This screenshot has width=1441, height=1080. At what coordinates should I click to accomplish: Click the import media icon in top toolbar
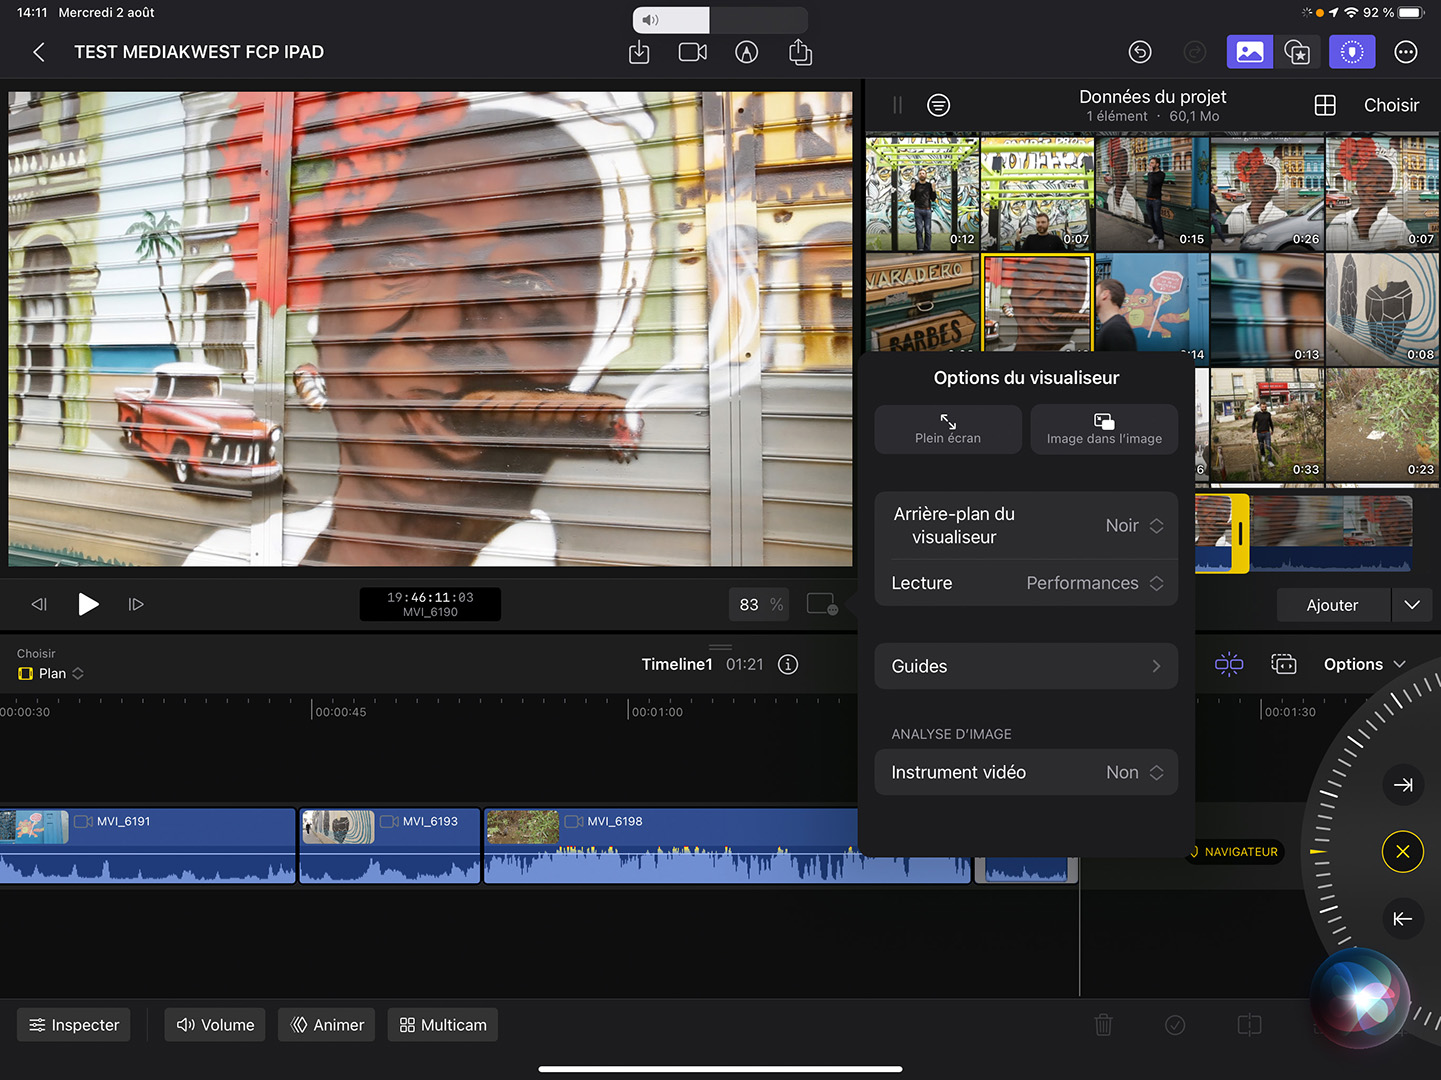[x=639, y=52]
